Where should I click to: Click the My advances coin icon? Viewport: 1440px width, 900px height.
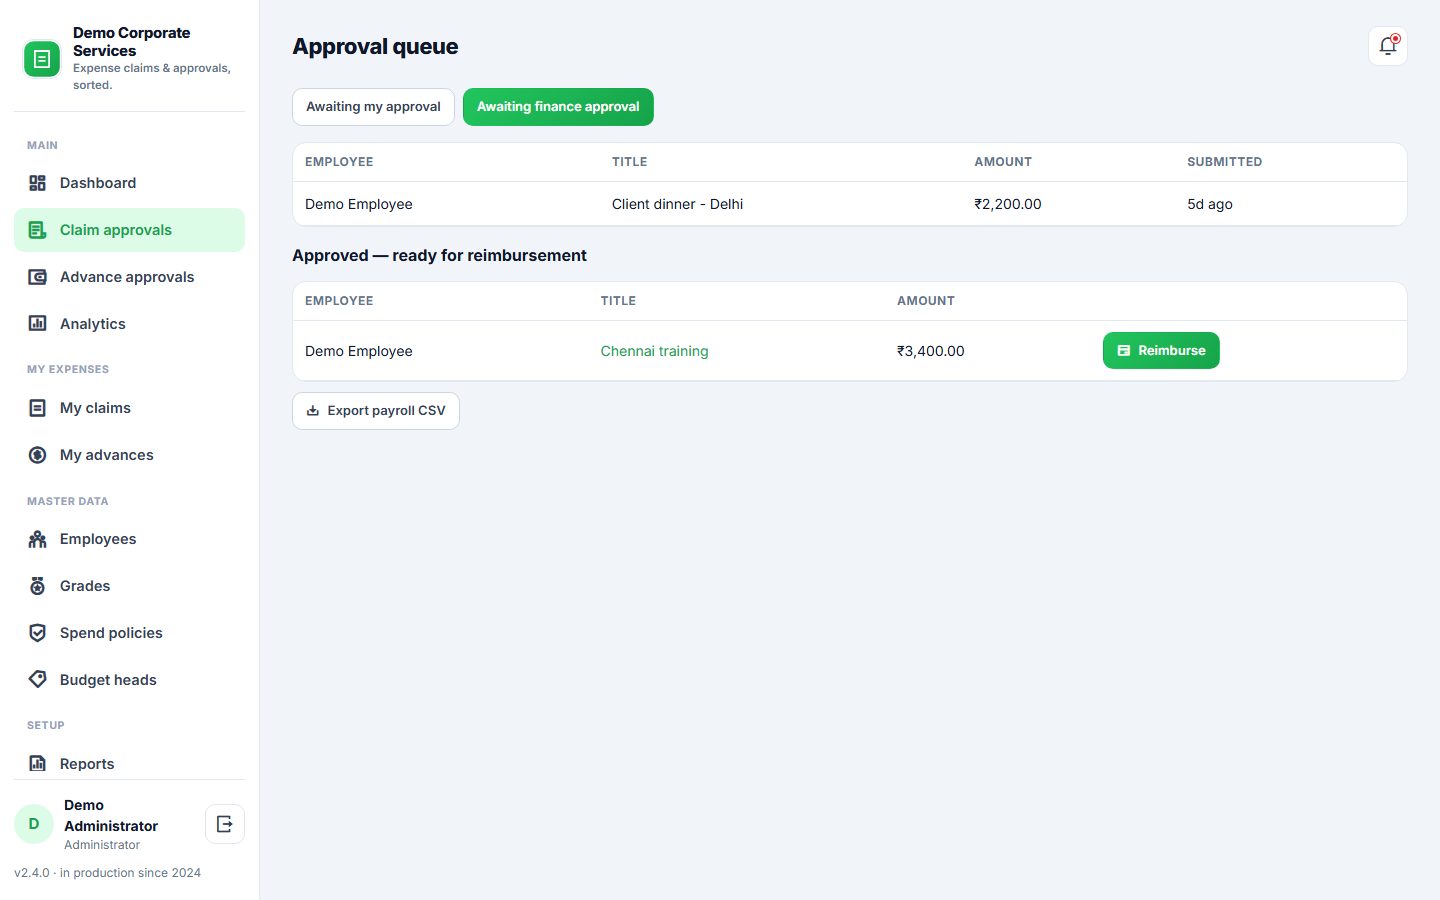click(38, 455)
